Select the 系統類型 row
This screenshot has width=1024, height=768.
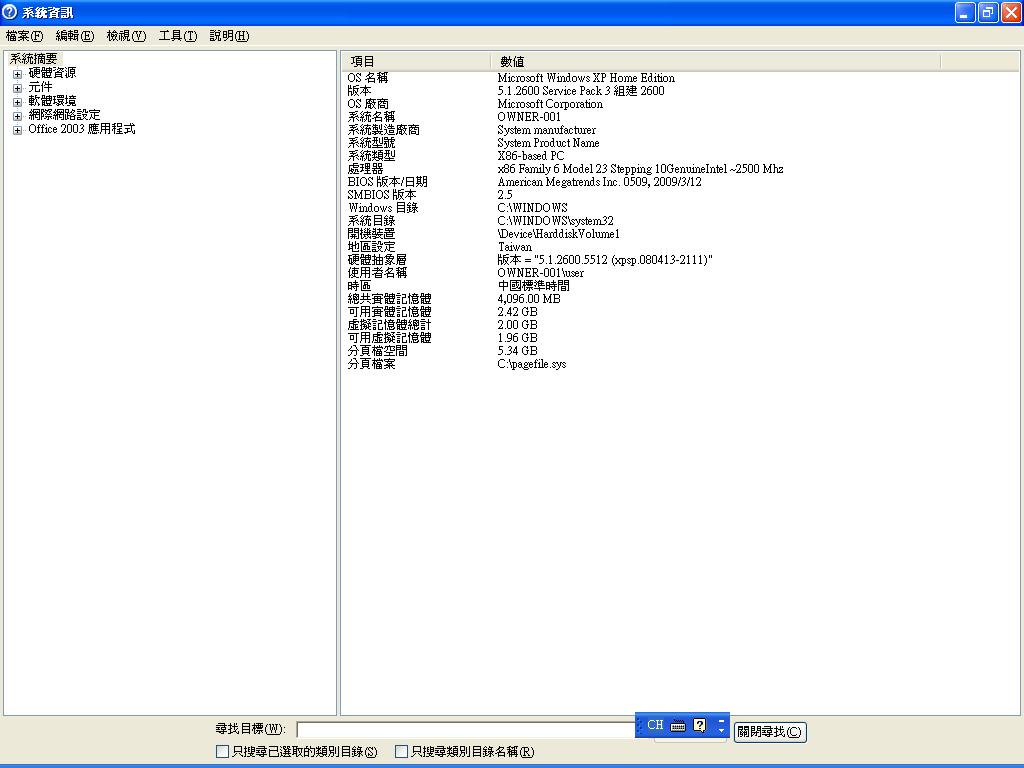point(679,156)
